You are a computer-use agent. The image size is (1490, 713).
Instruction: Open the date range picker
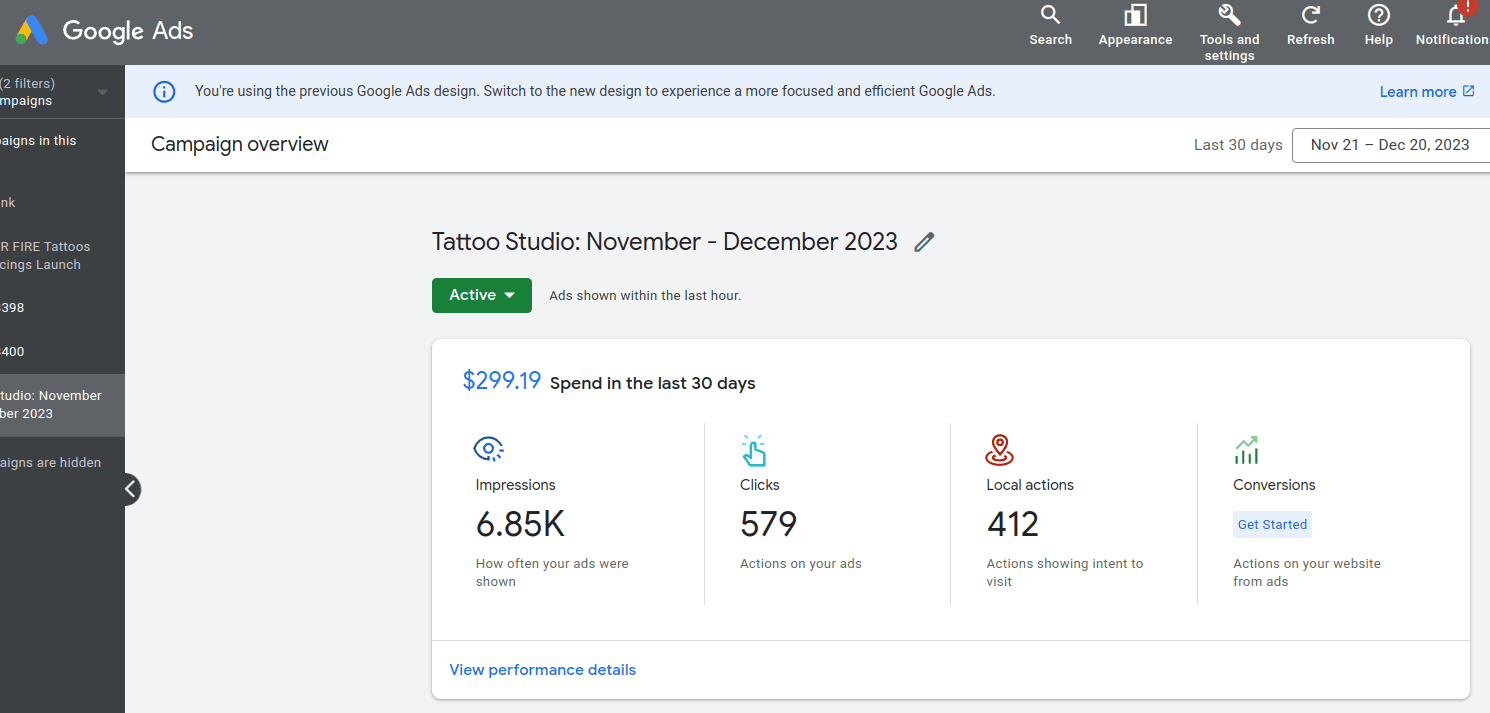(1391, 145)
